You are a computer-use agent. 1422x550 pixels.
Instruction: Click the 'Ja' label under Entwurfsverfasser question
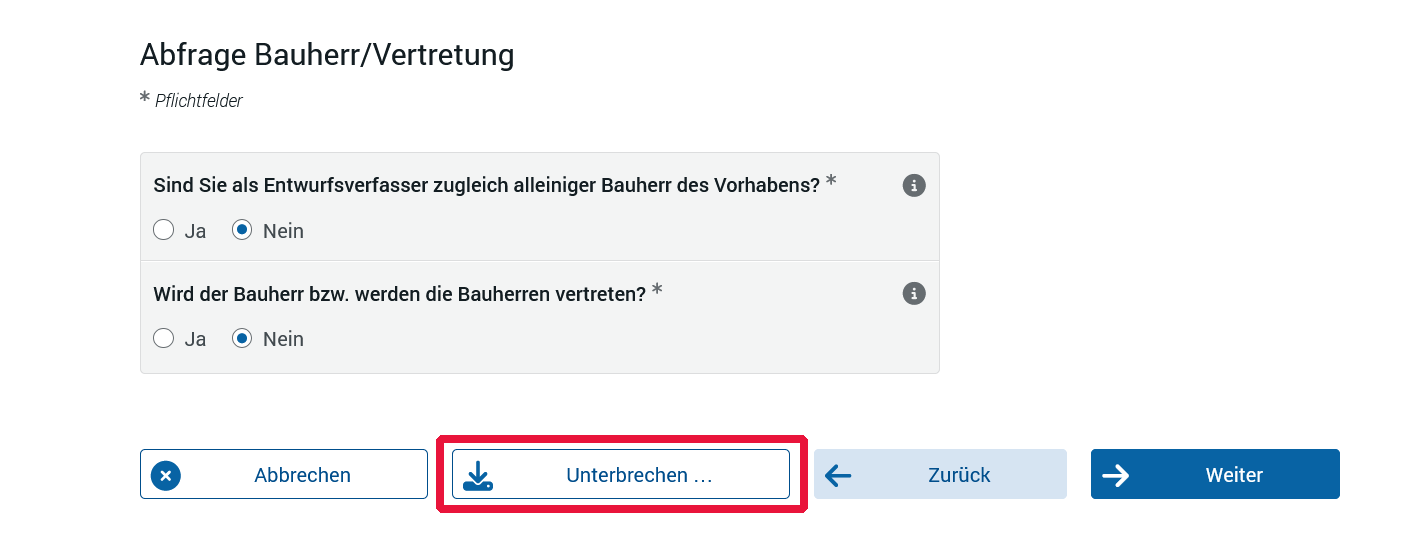(x=195, y=231)
